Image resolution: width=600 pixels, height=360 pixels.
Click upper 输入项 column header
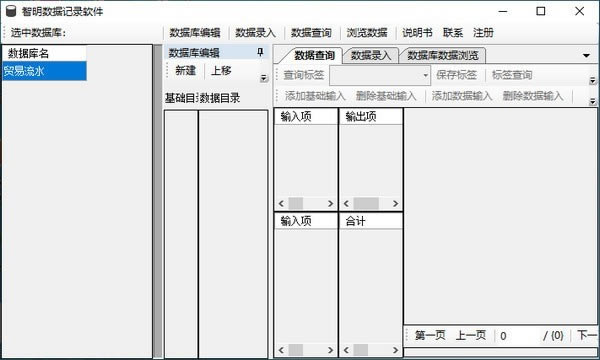coord(306,117)
